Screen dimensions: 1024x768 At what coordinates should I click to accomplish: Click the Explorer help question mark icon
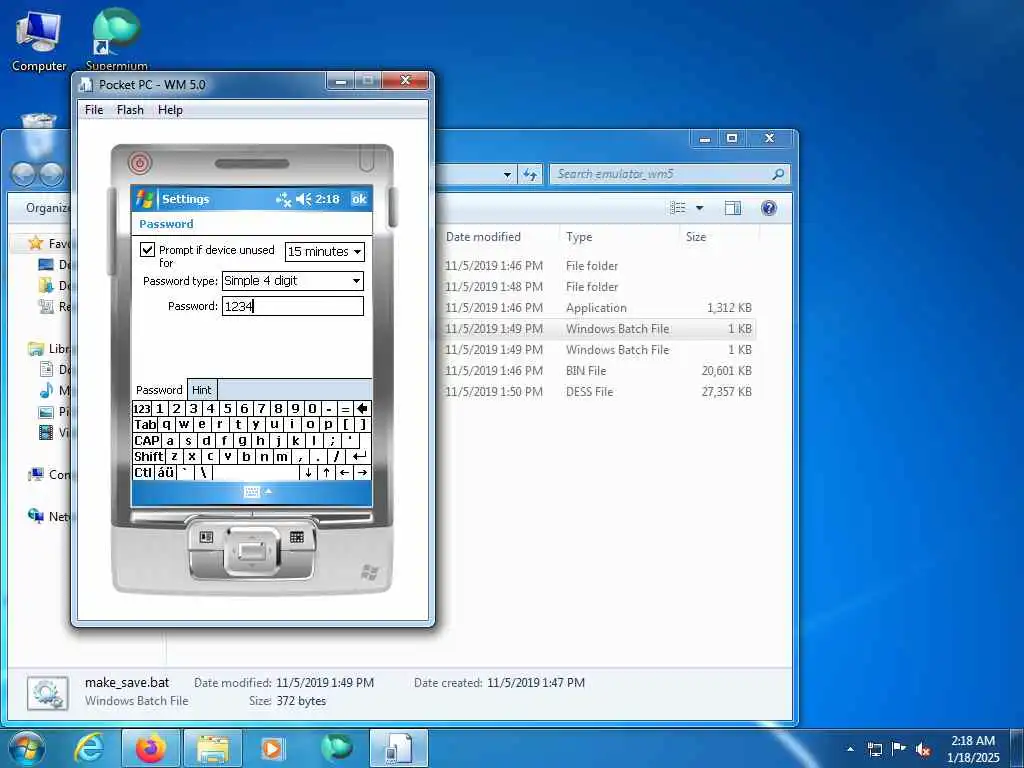[769, 208]
